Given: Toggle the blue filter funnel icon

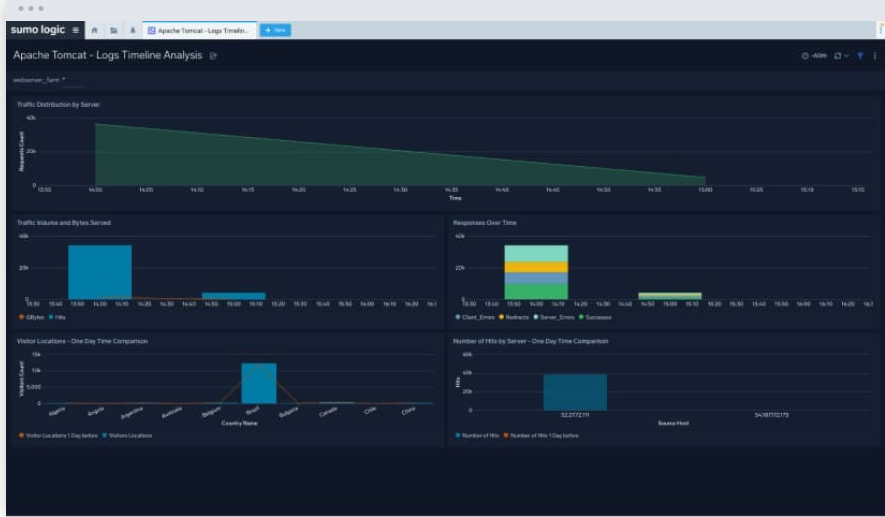Looking at the screenshot, I should click(x=860, y=56).
